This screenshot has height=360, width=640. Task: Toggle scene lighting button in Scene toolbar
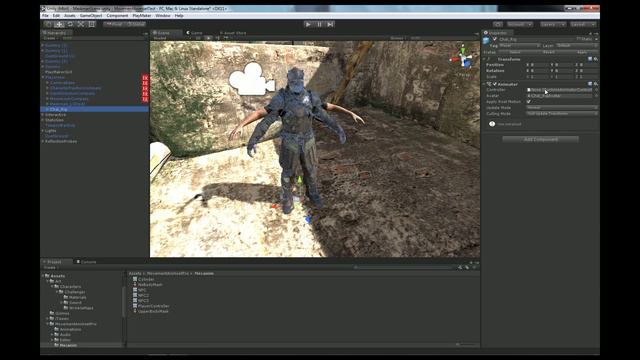pyautogui.click(x=208, y=38)
